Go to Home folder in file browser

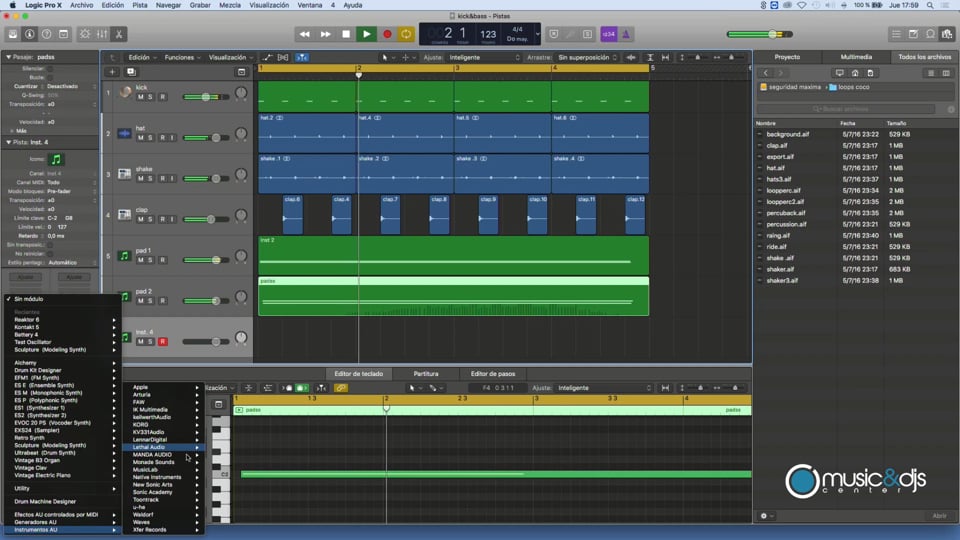point(855,73)
